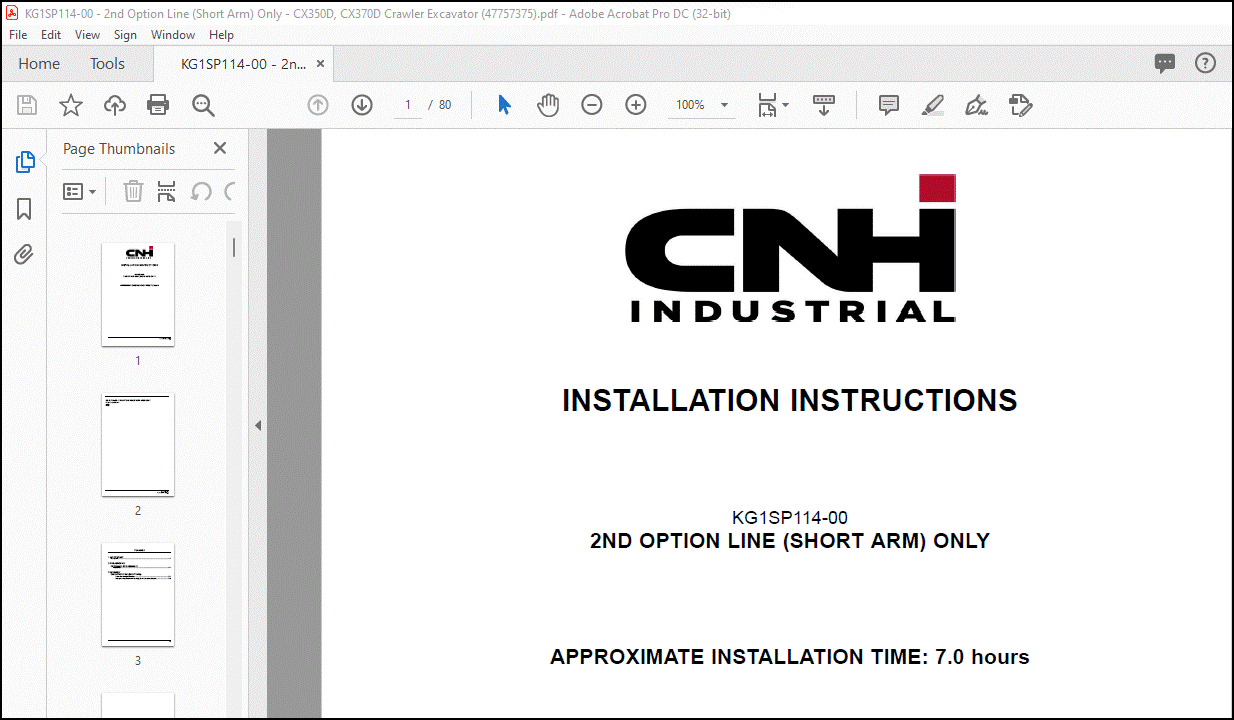1234x720 pixels.
Task: Open the View menu
Action: tap(87, 34)
